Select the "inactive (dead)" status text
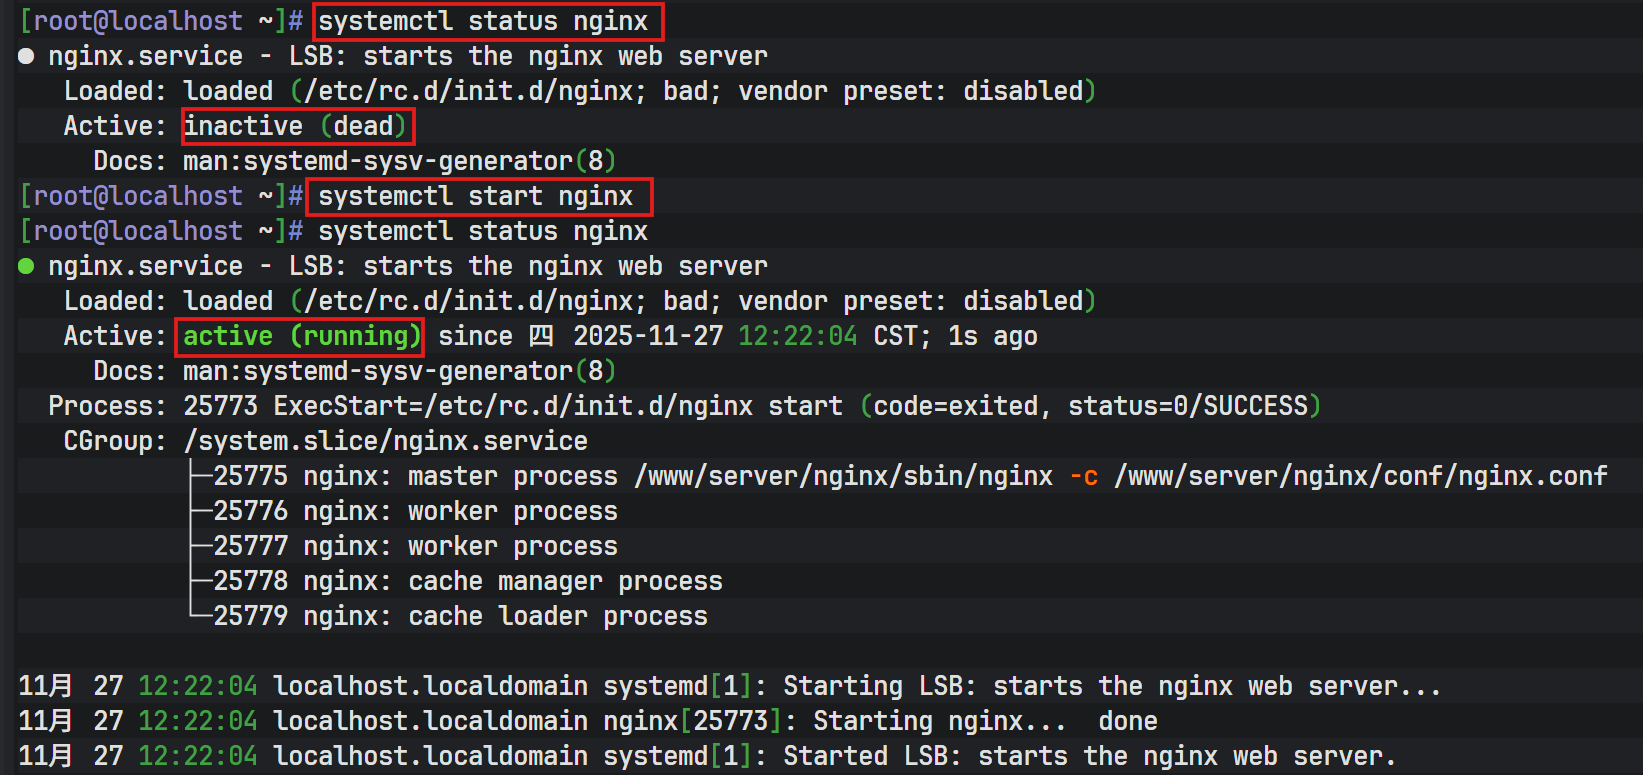1643x775 pixels. coord(296,126)
